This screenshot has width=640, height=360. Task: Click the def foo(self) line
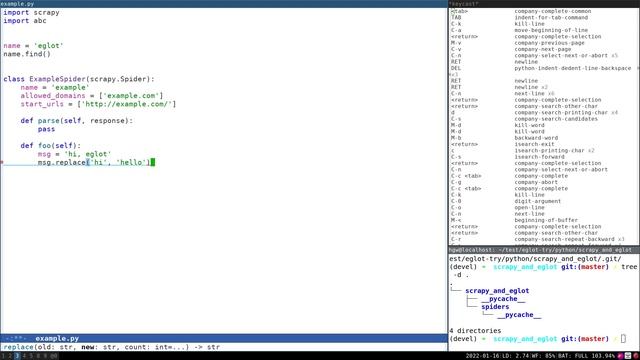tap(51, 146)
